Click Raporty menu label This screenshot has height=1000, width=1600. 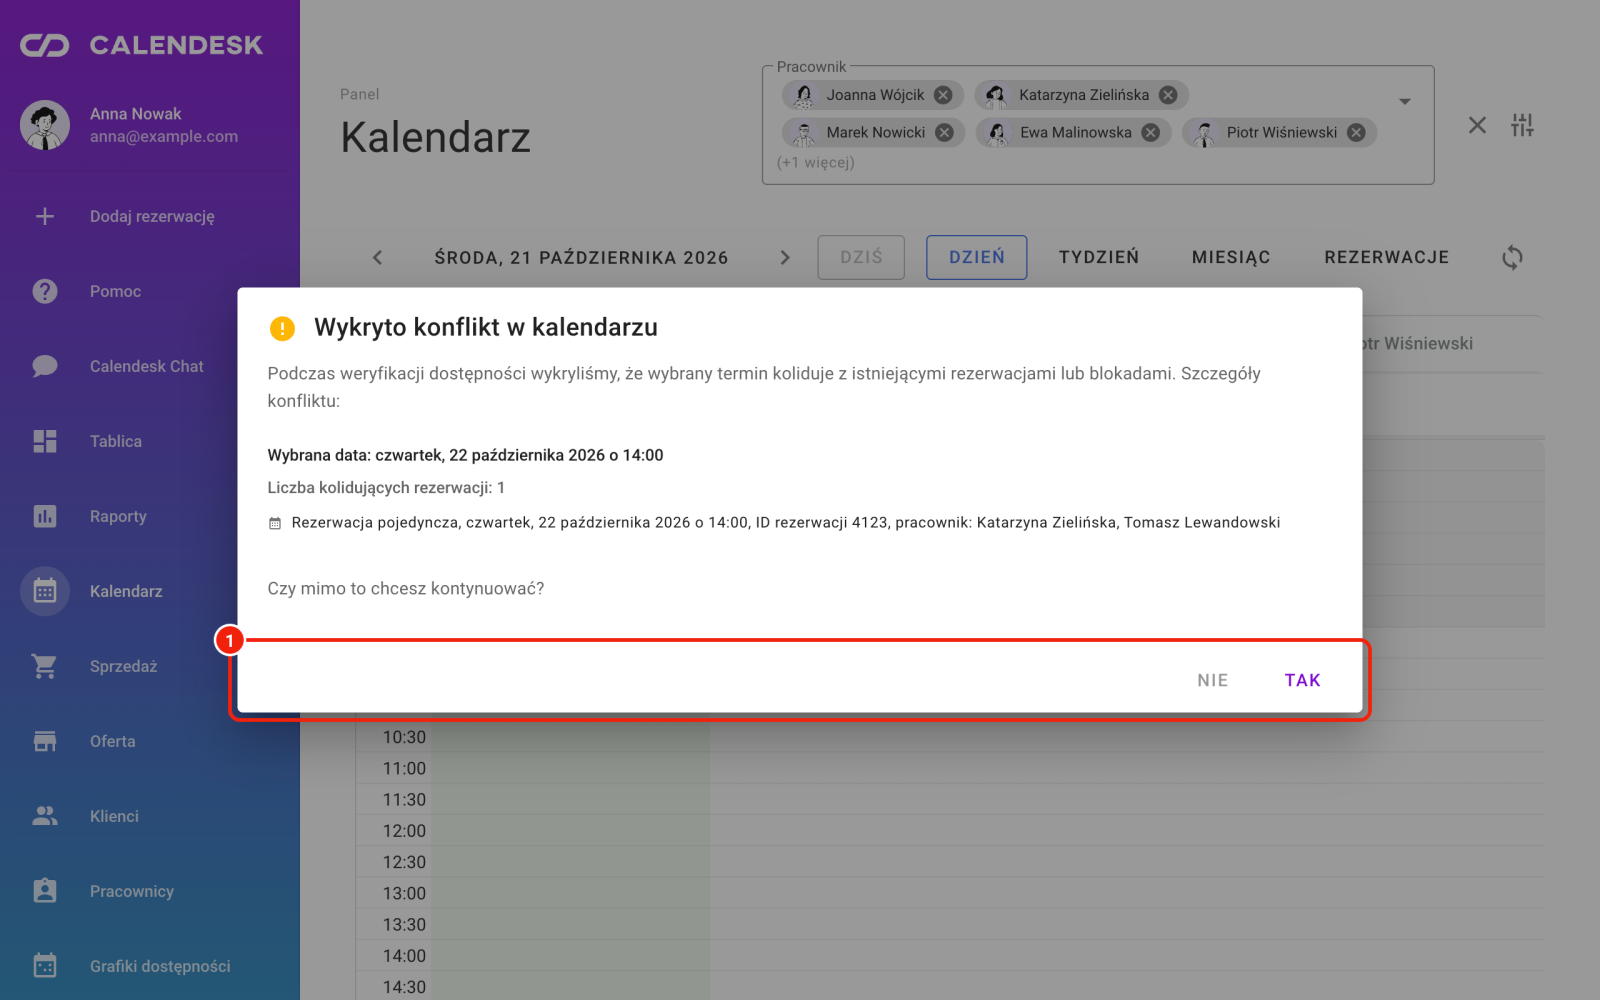pos(118,516)
